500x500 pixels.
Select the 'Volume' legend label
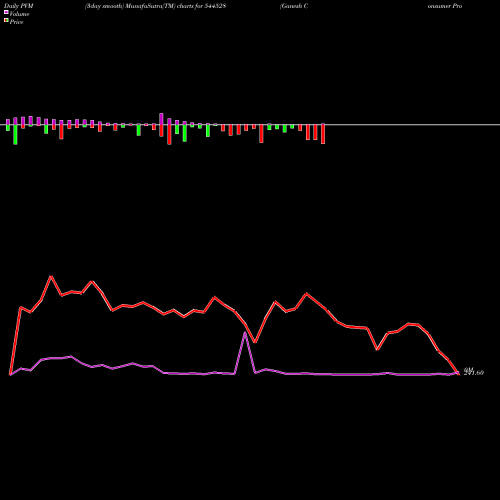tap(19, 14)
